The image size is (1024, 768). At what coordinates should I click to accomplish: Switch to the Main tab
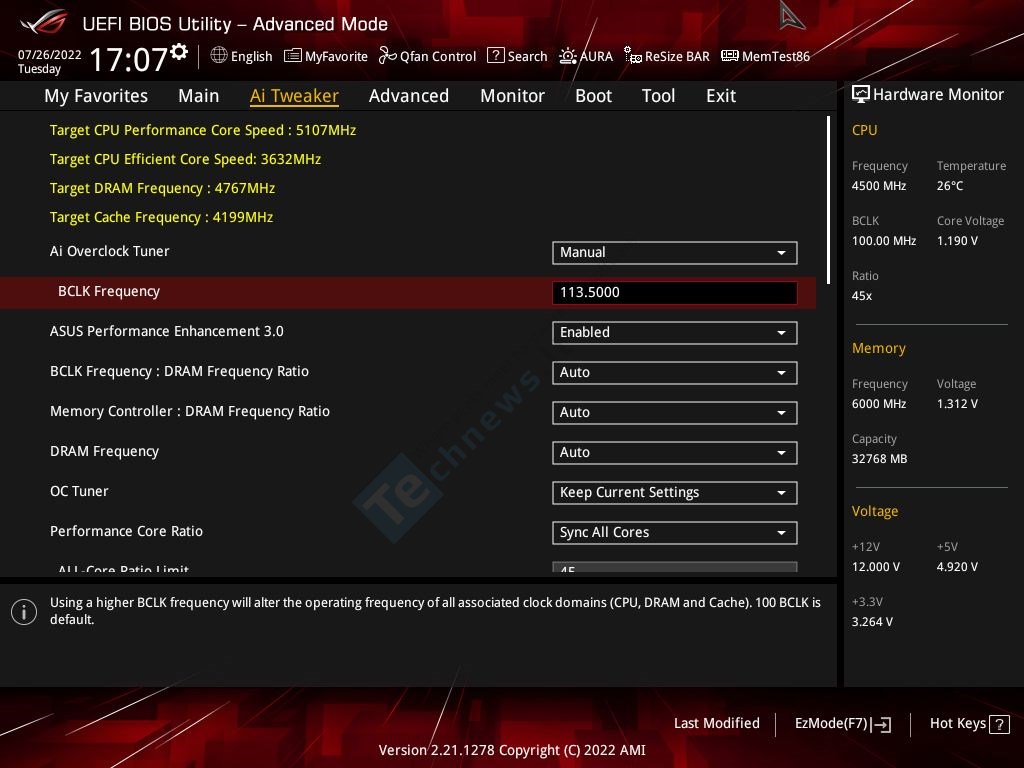point(199,96)
